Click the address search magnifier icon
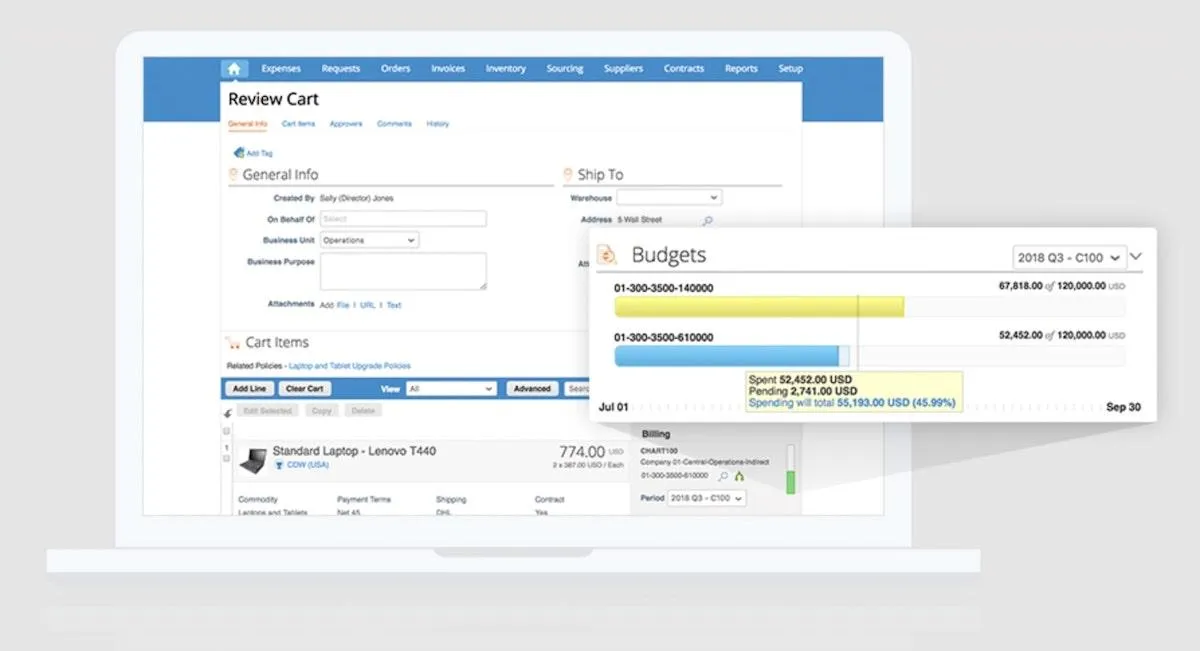The width and height of the screenshot is (1200, 651). 708,220
